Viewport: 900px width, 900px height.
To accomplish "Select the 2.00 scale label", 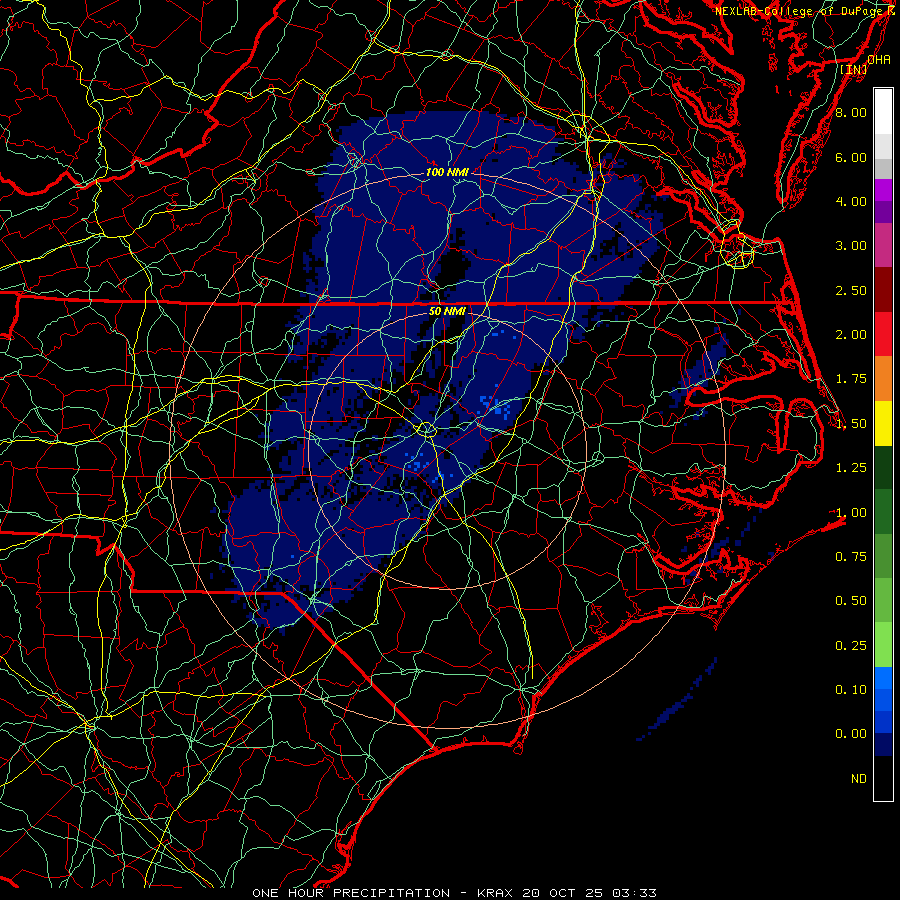I will (x=851, y=335).
